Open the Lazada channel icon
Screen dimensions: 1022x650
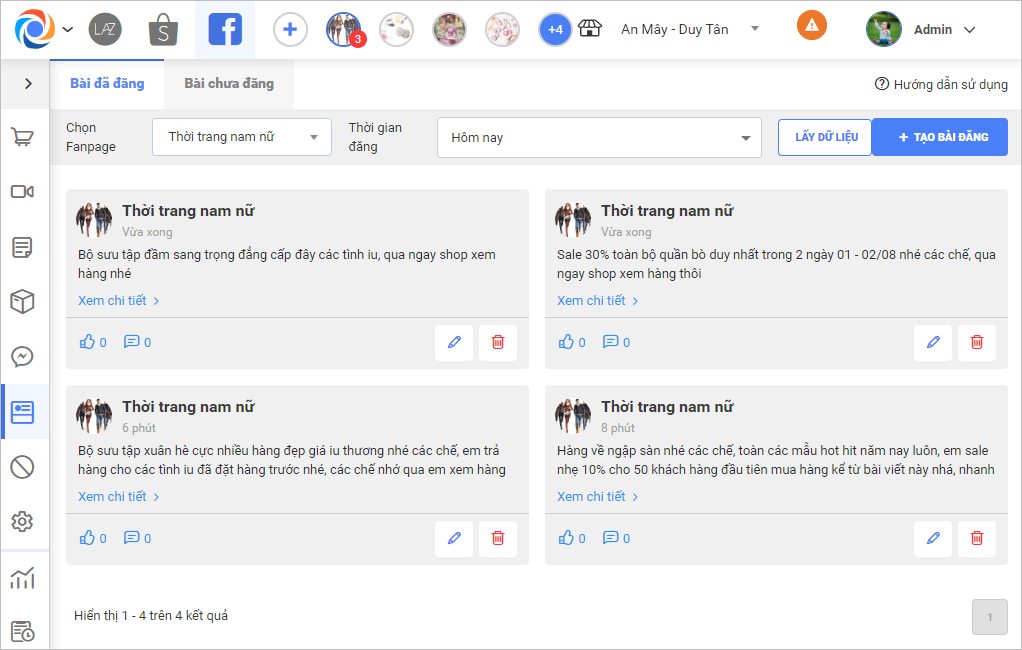point(105,29)
